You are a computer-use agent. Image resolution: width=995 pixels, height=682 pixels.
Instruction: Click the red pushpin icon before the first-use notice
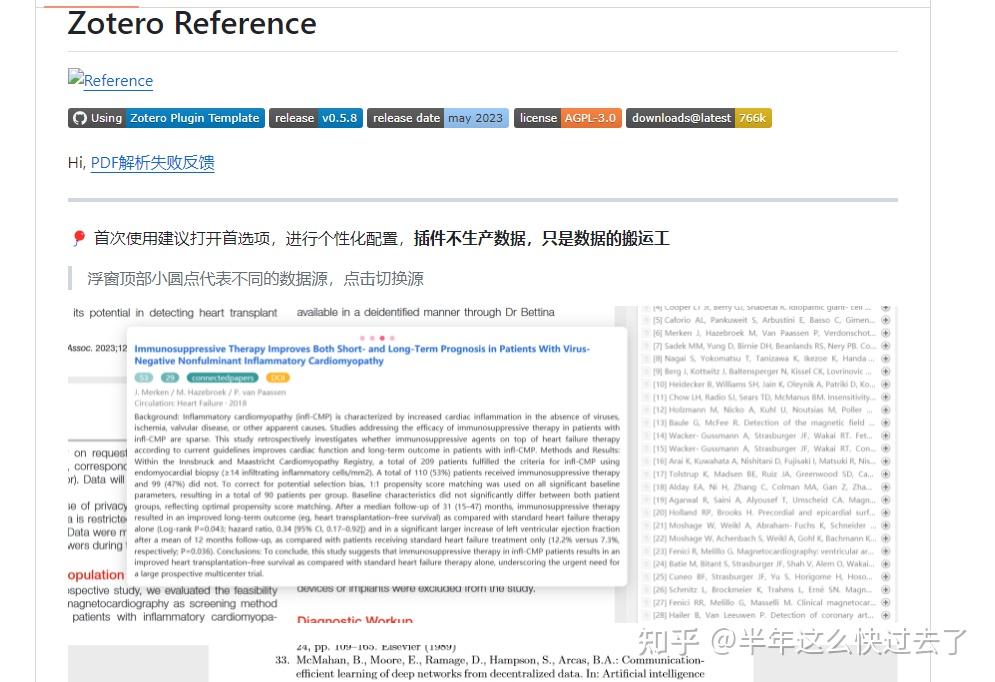[79, 238]
